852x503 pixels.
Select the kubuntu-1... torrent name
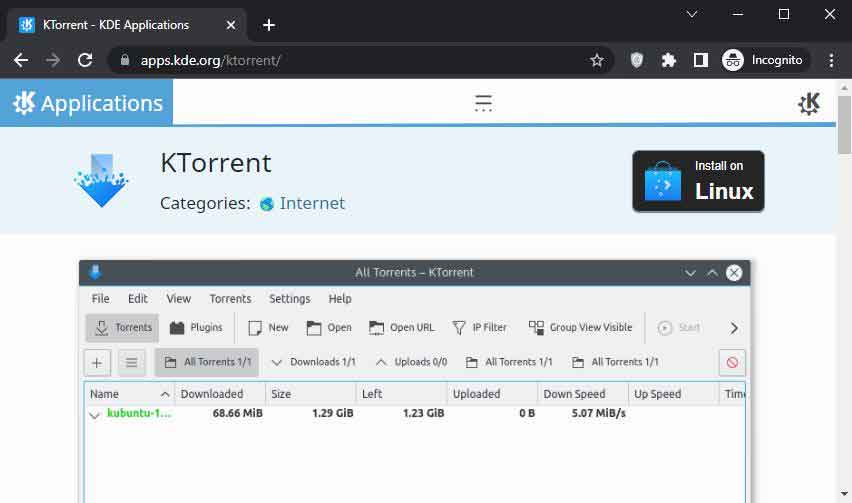(139, 413)
